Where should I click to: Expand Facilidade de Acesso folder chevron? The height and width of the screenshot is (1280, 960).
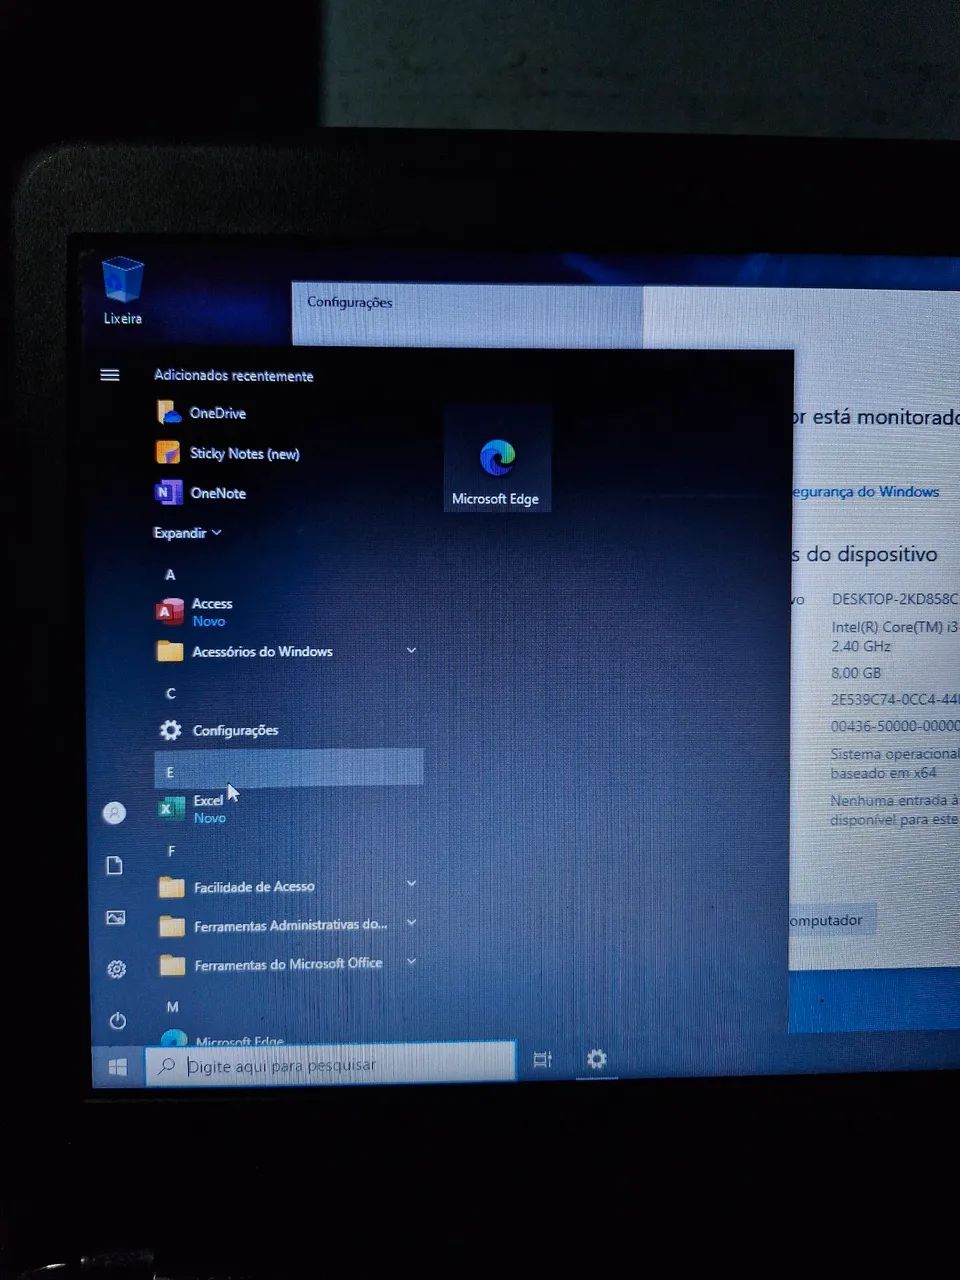click(x=411, y=884)
